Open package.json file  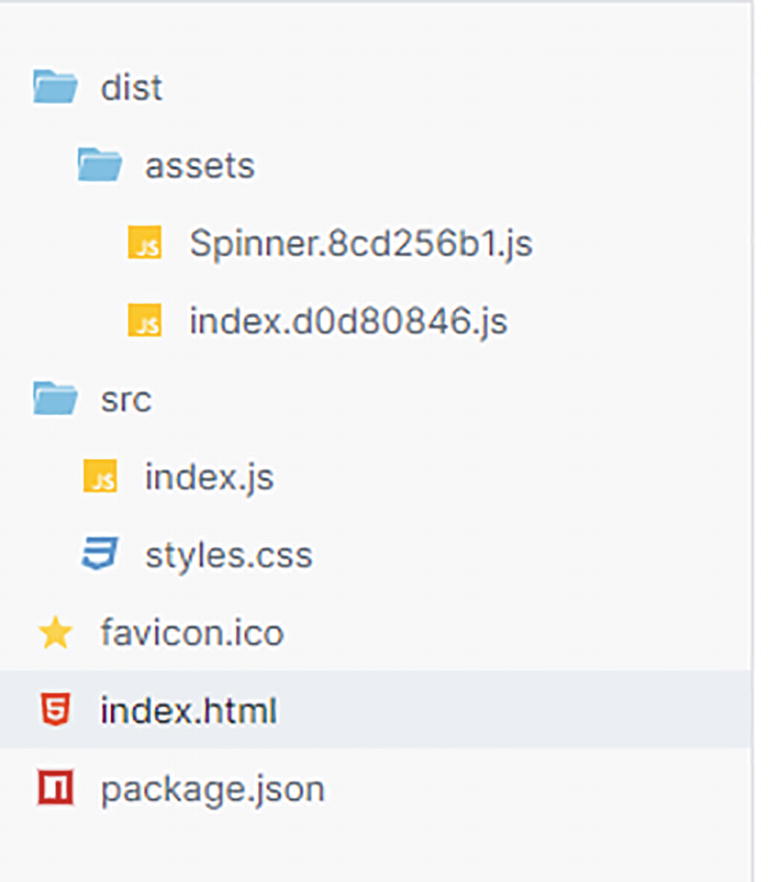(x=212, y=789)
